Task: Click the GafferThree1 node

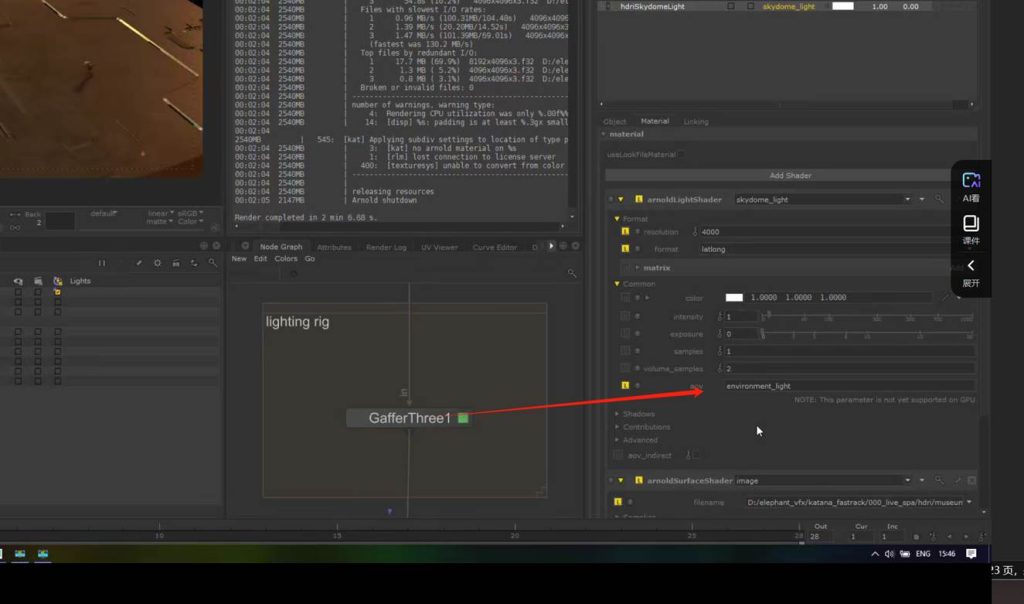Action: 408,418
